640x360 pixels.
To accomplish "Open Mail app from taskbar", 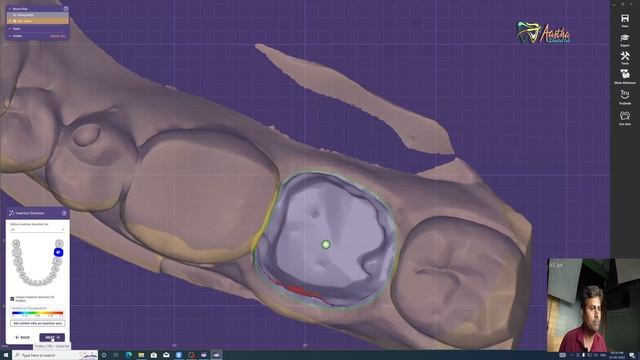I will [166, 355].
